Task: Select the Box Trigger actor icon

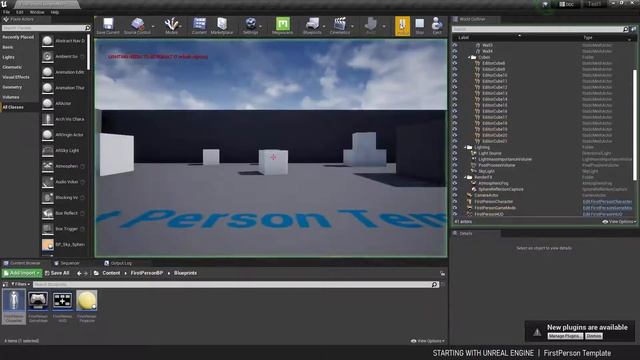Action: (x=47, y=229)
